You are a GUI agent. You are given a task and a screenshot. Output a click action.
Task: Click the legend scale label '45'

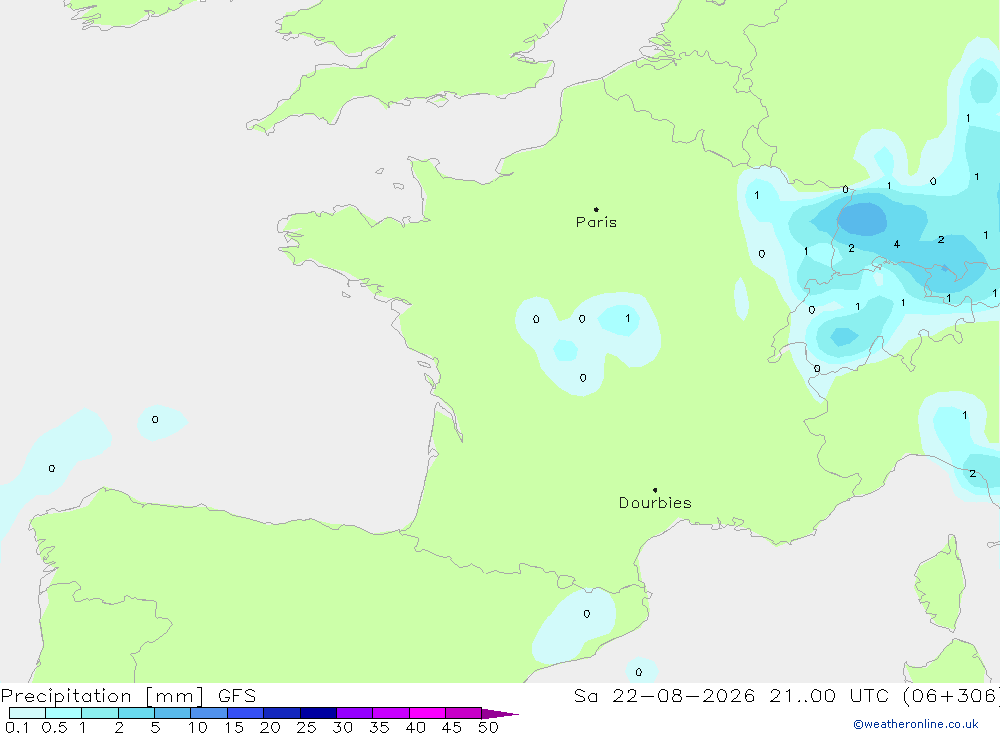[x=452, y=727]
